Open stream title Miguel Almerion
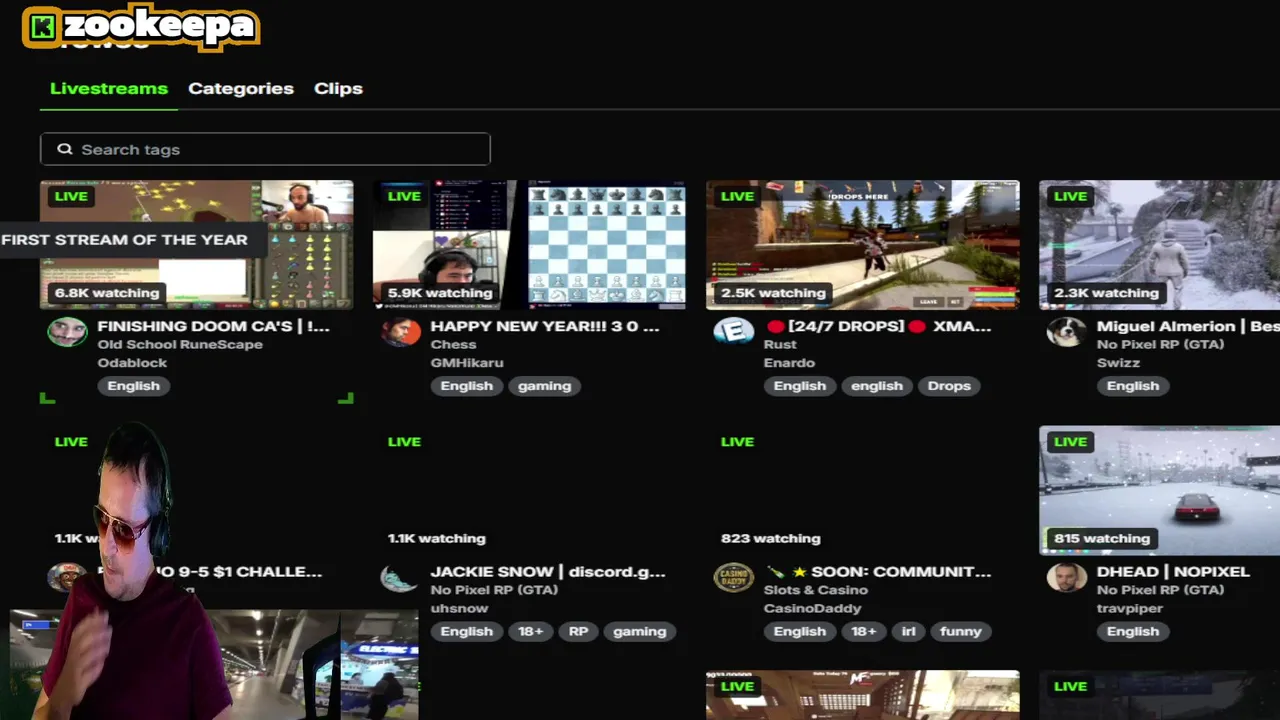This screenshot has height=720, width=1280. 1188,326
